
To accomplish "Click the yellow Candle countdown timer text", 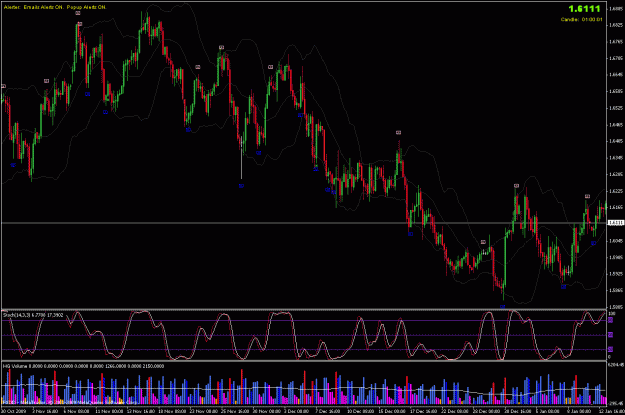I will tap(582, 19).
